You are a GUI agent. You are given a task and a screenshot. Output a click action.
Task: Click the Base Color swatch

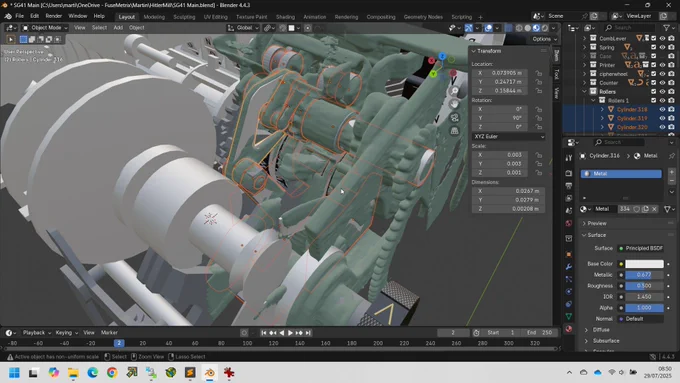click(644, 264)
